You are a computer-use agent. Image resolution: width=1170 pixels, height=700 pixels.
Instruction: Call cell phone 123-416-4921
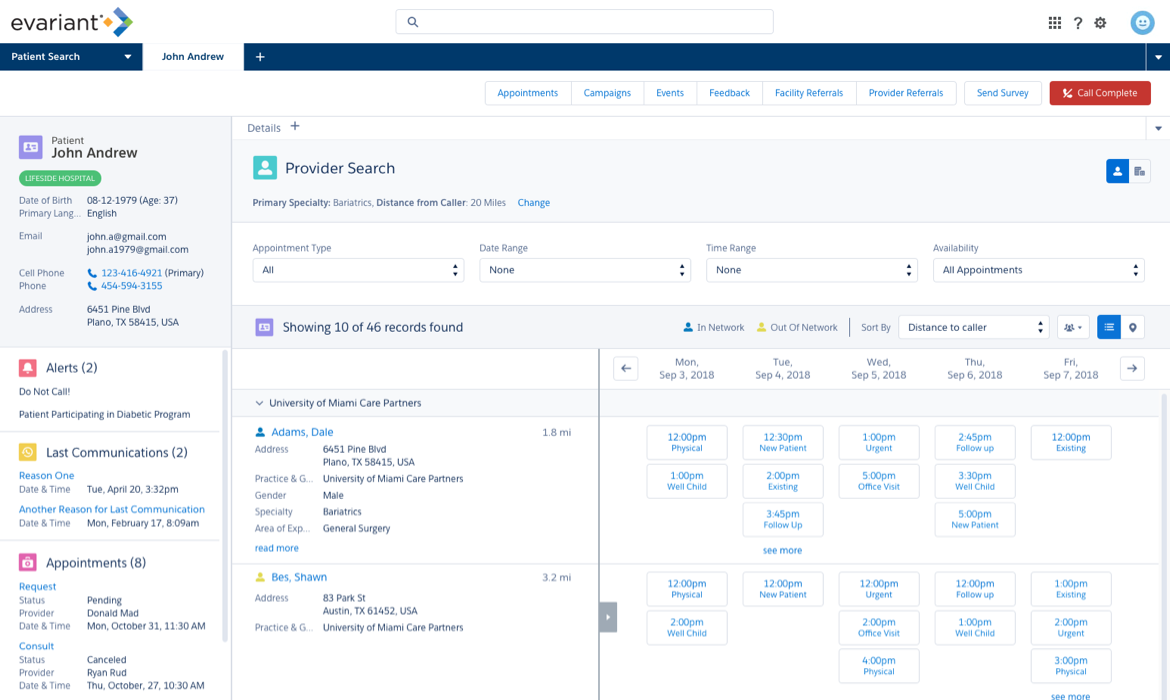pyautogui.click(x=131, y=273)
